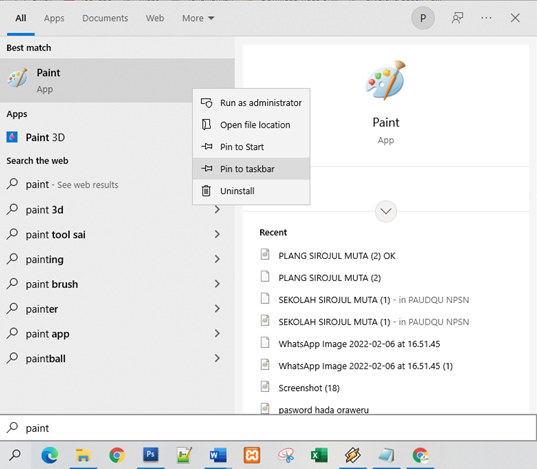Expand paint 3d web suggestion arrow
Image resolution: width=537 pixels, height=469 pixels.
[217, 209]
